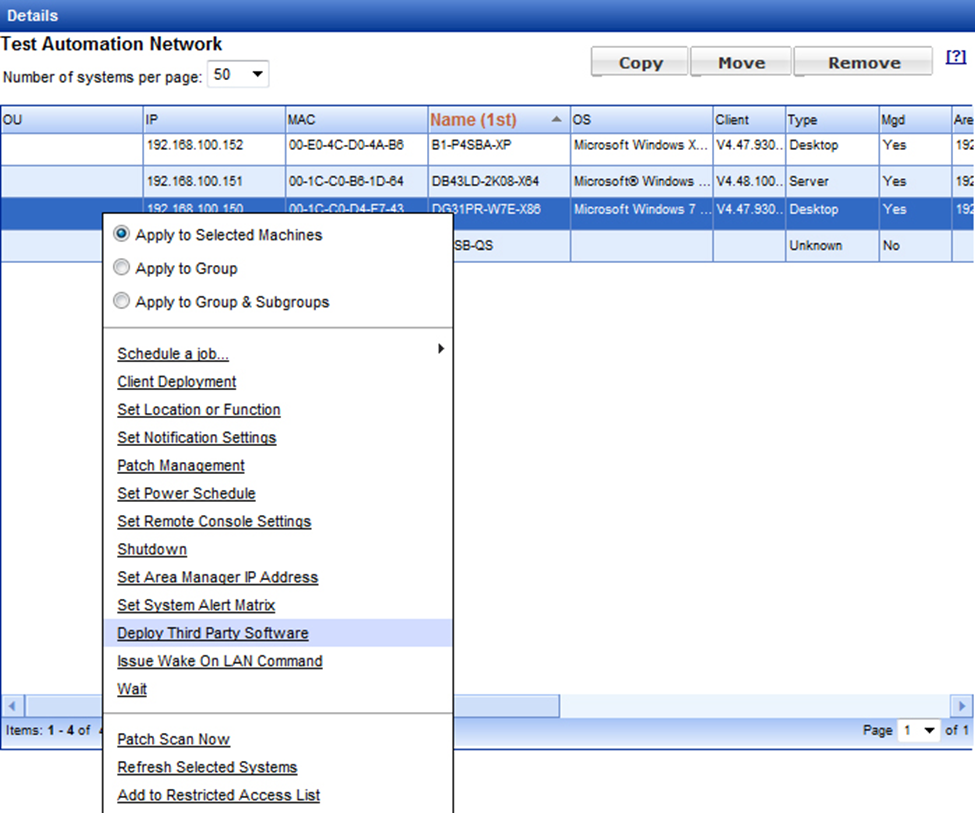Open the Page number dropdown
Image resolution: width=975 pixels, height=813 pixels.
coord(918,731)
